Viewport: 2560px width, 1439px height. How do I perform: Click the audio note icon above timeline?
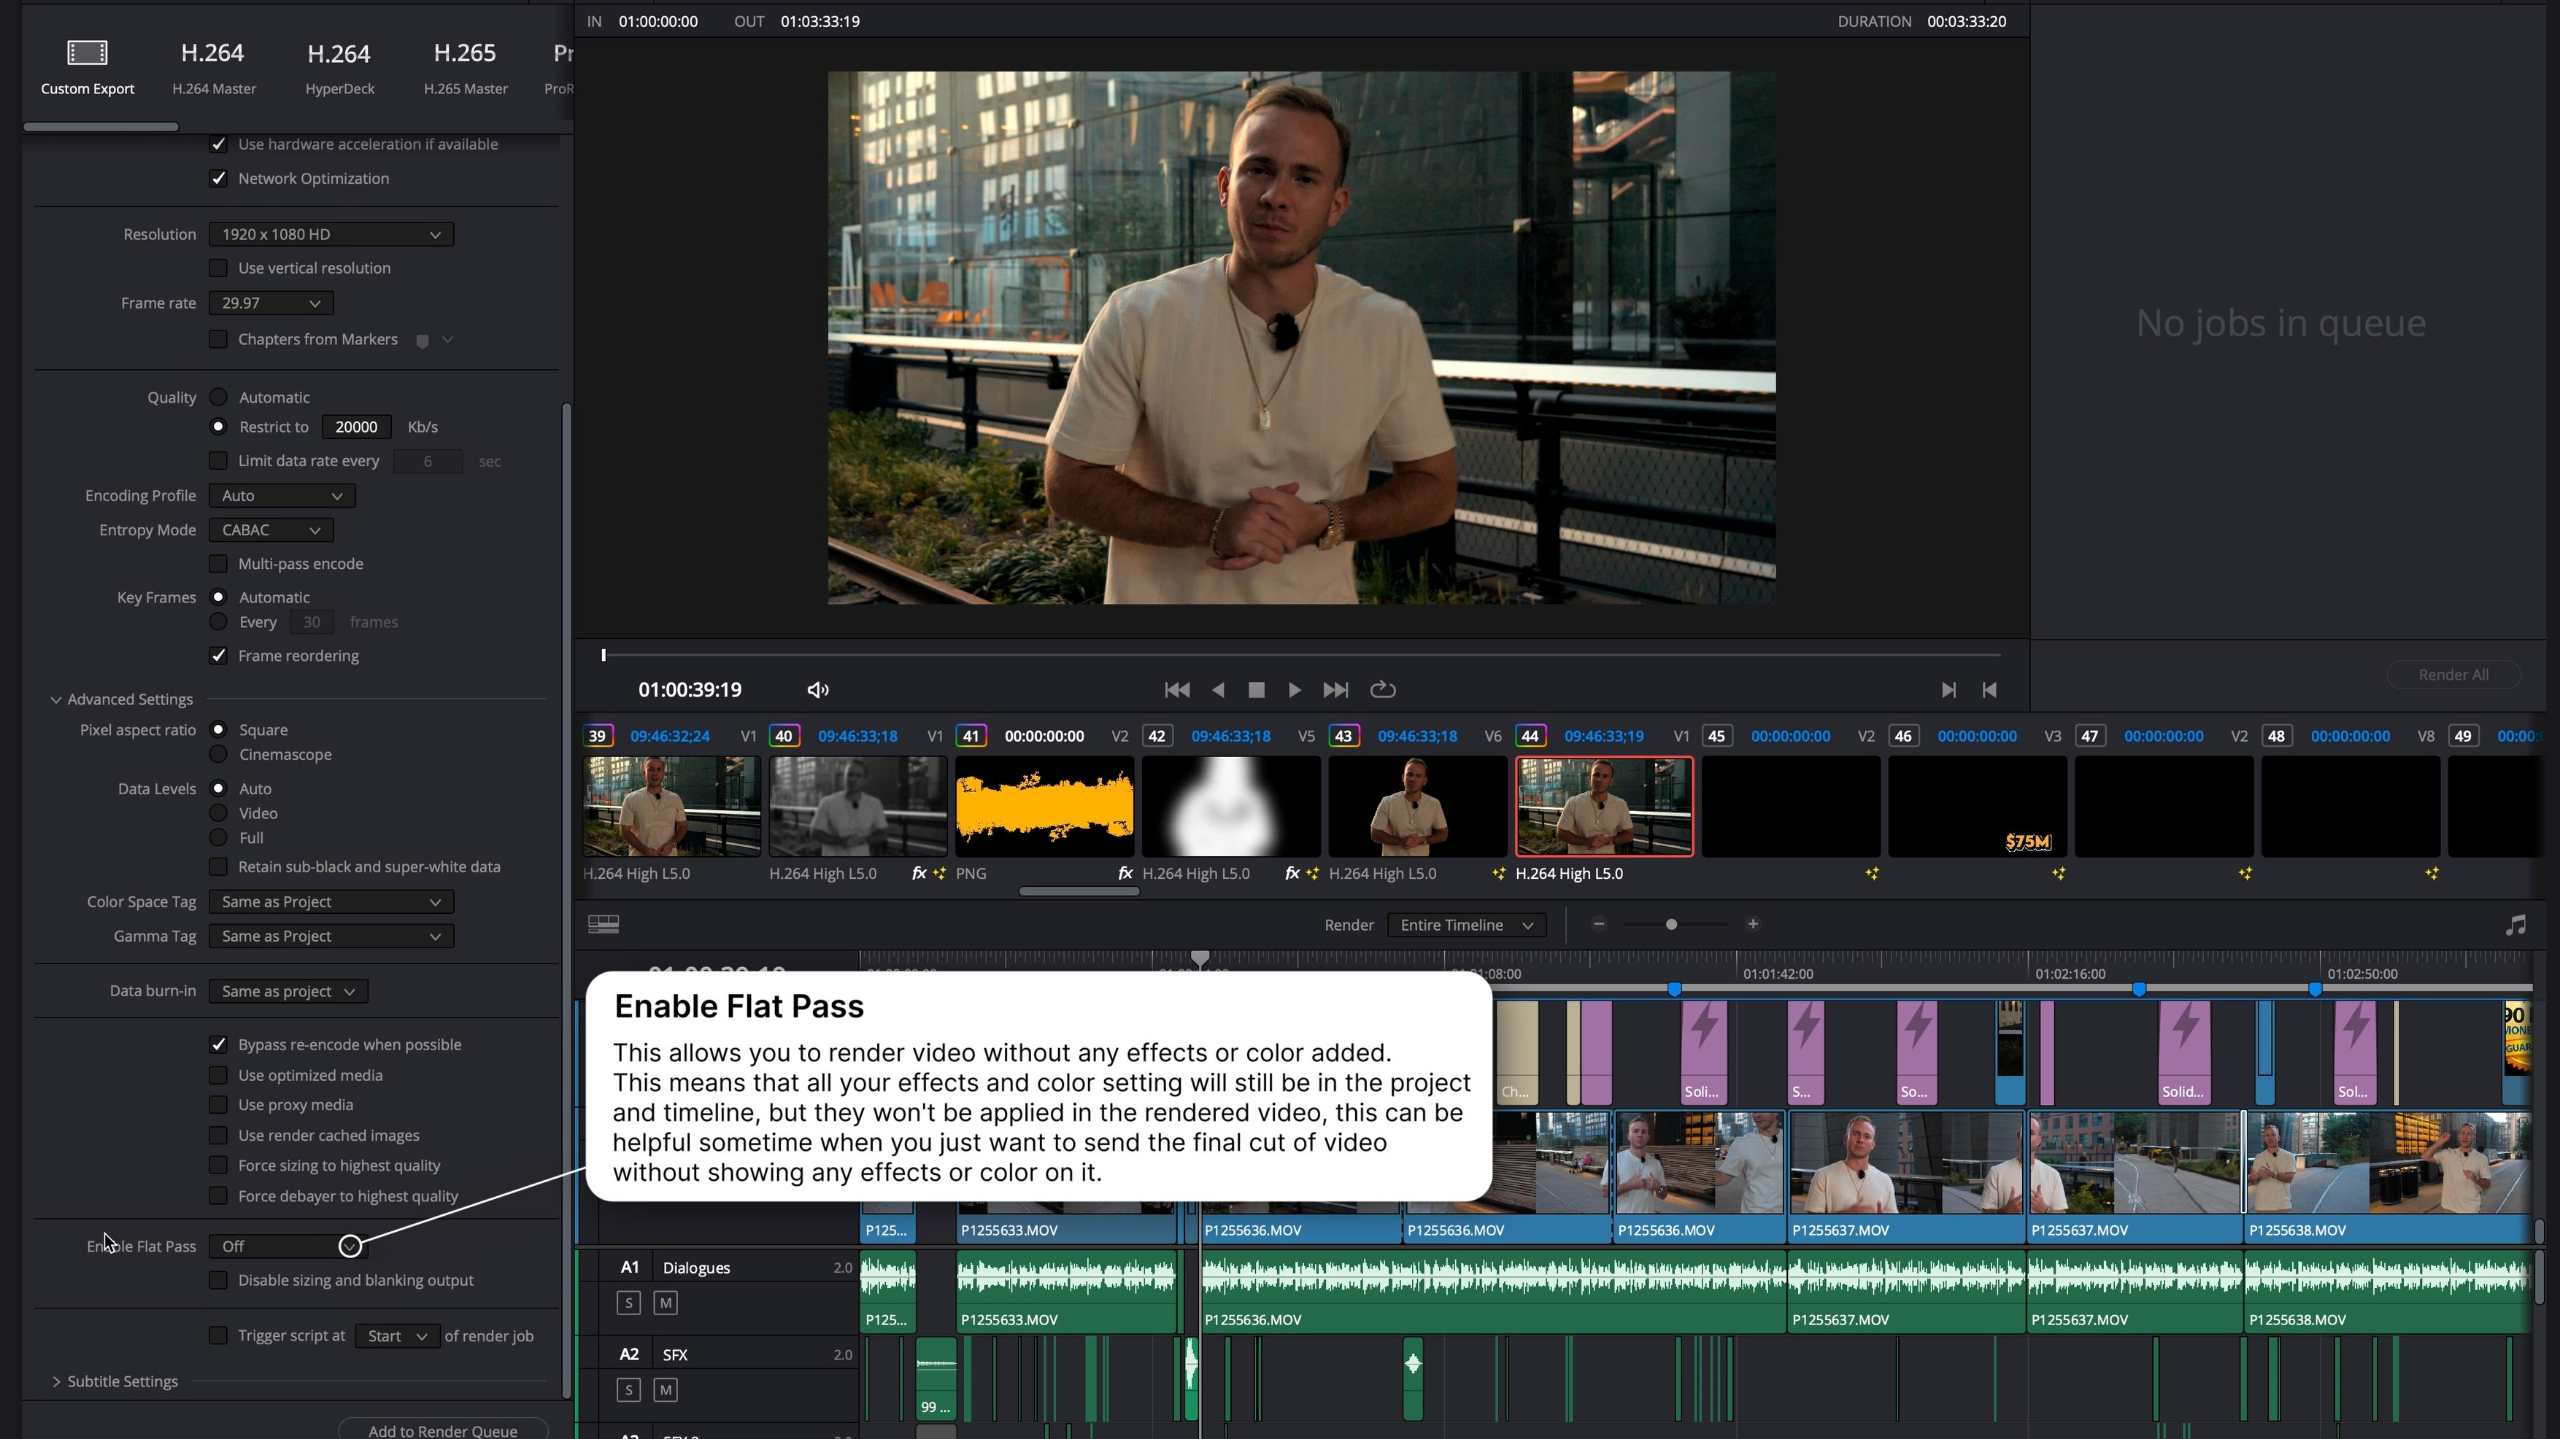click(x=2515, y=925)
